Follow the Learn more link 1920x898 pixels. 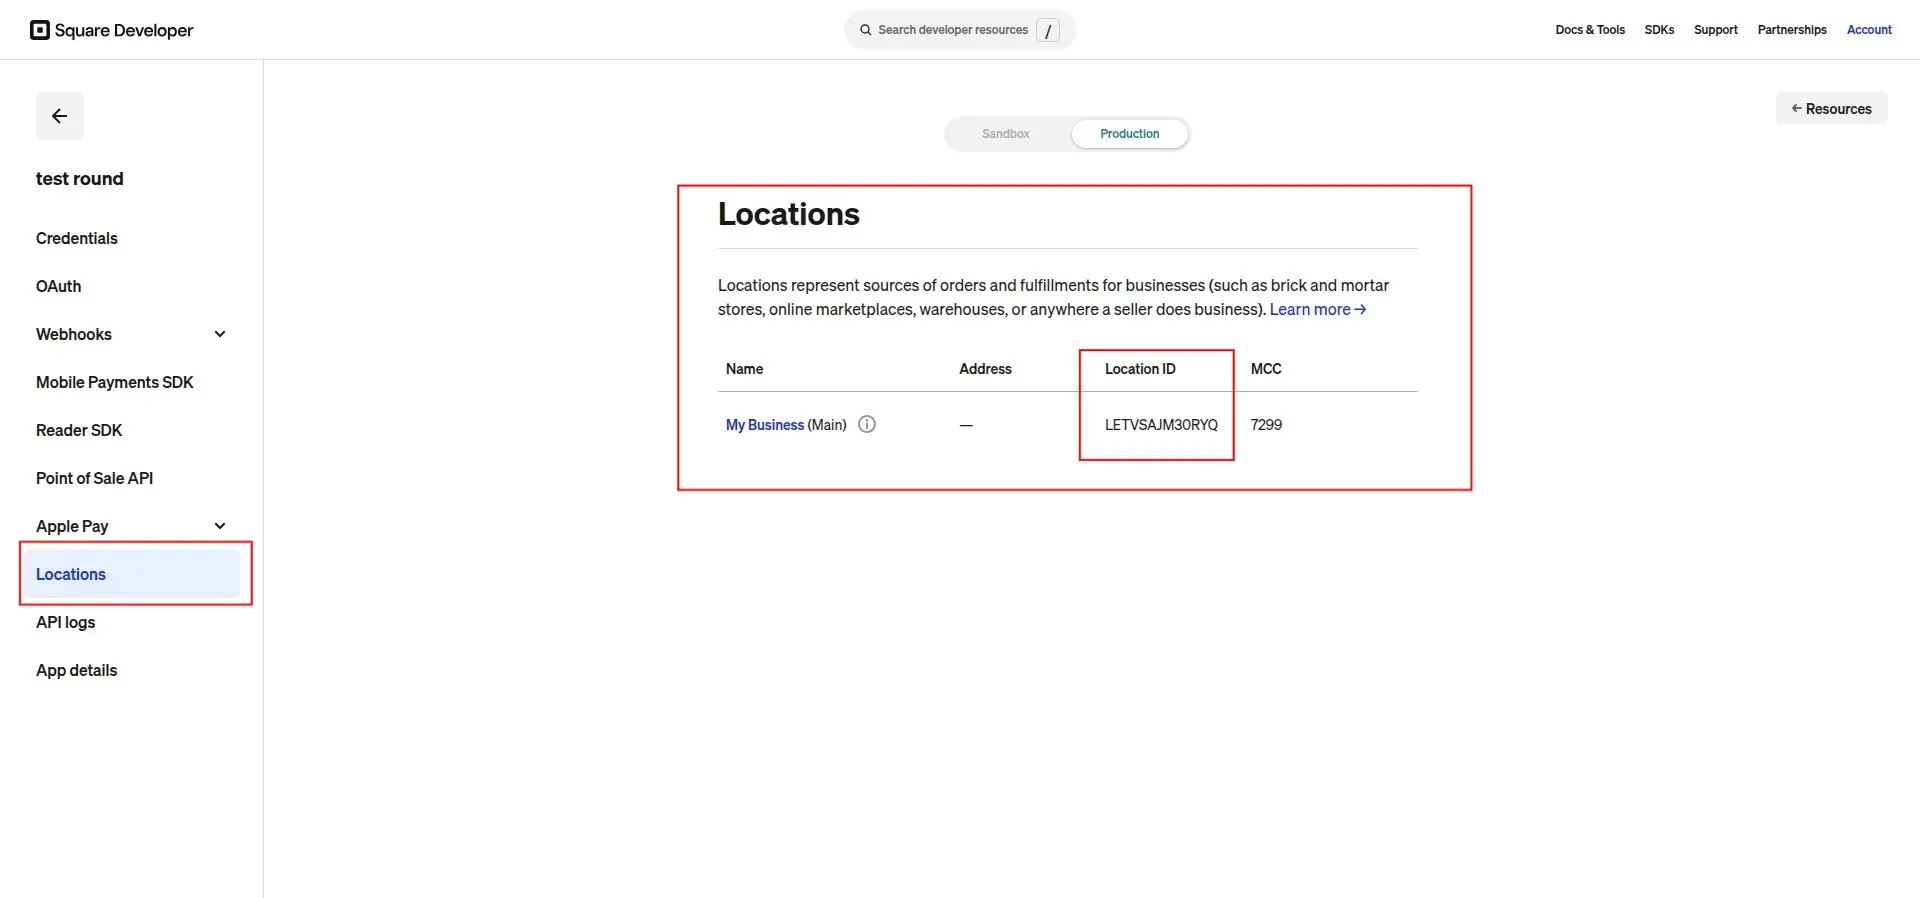coord(1318,310)
